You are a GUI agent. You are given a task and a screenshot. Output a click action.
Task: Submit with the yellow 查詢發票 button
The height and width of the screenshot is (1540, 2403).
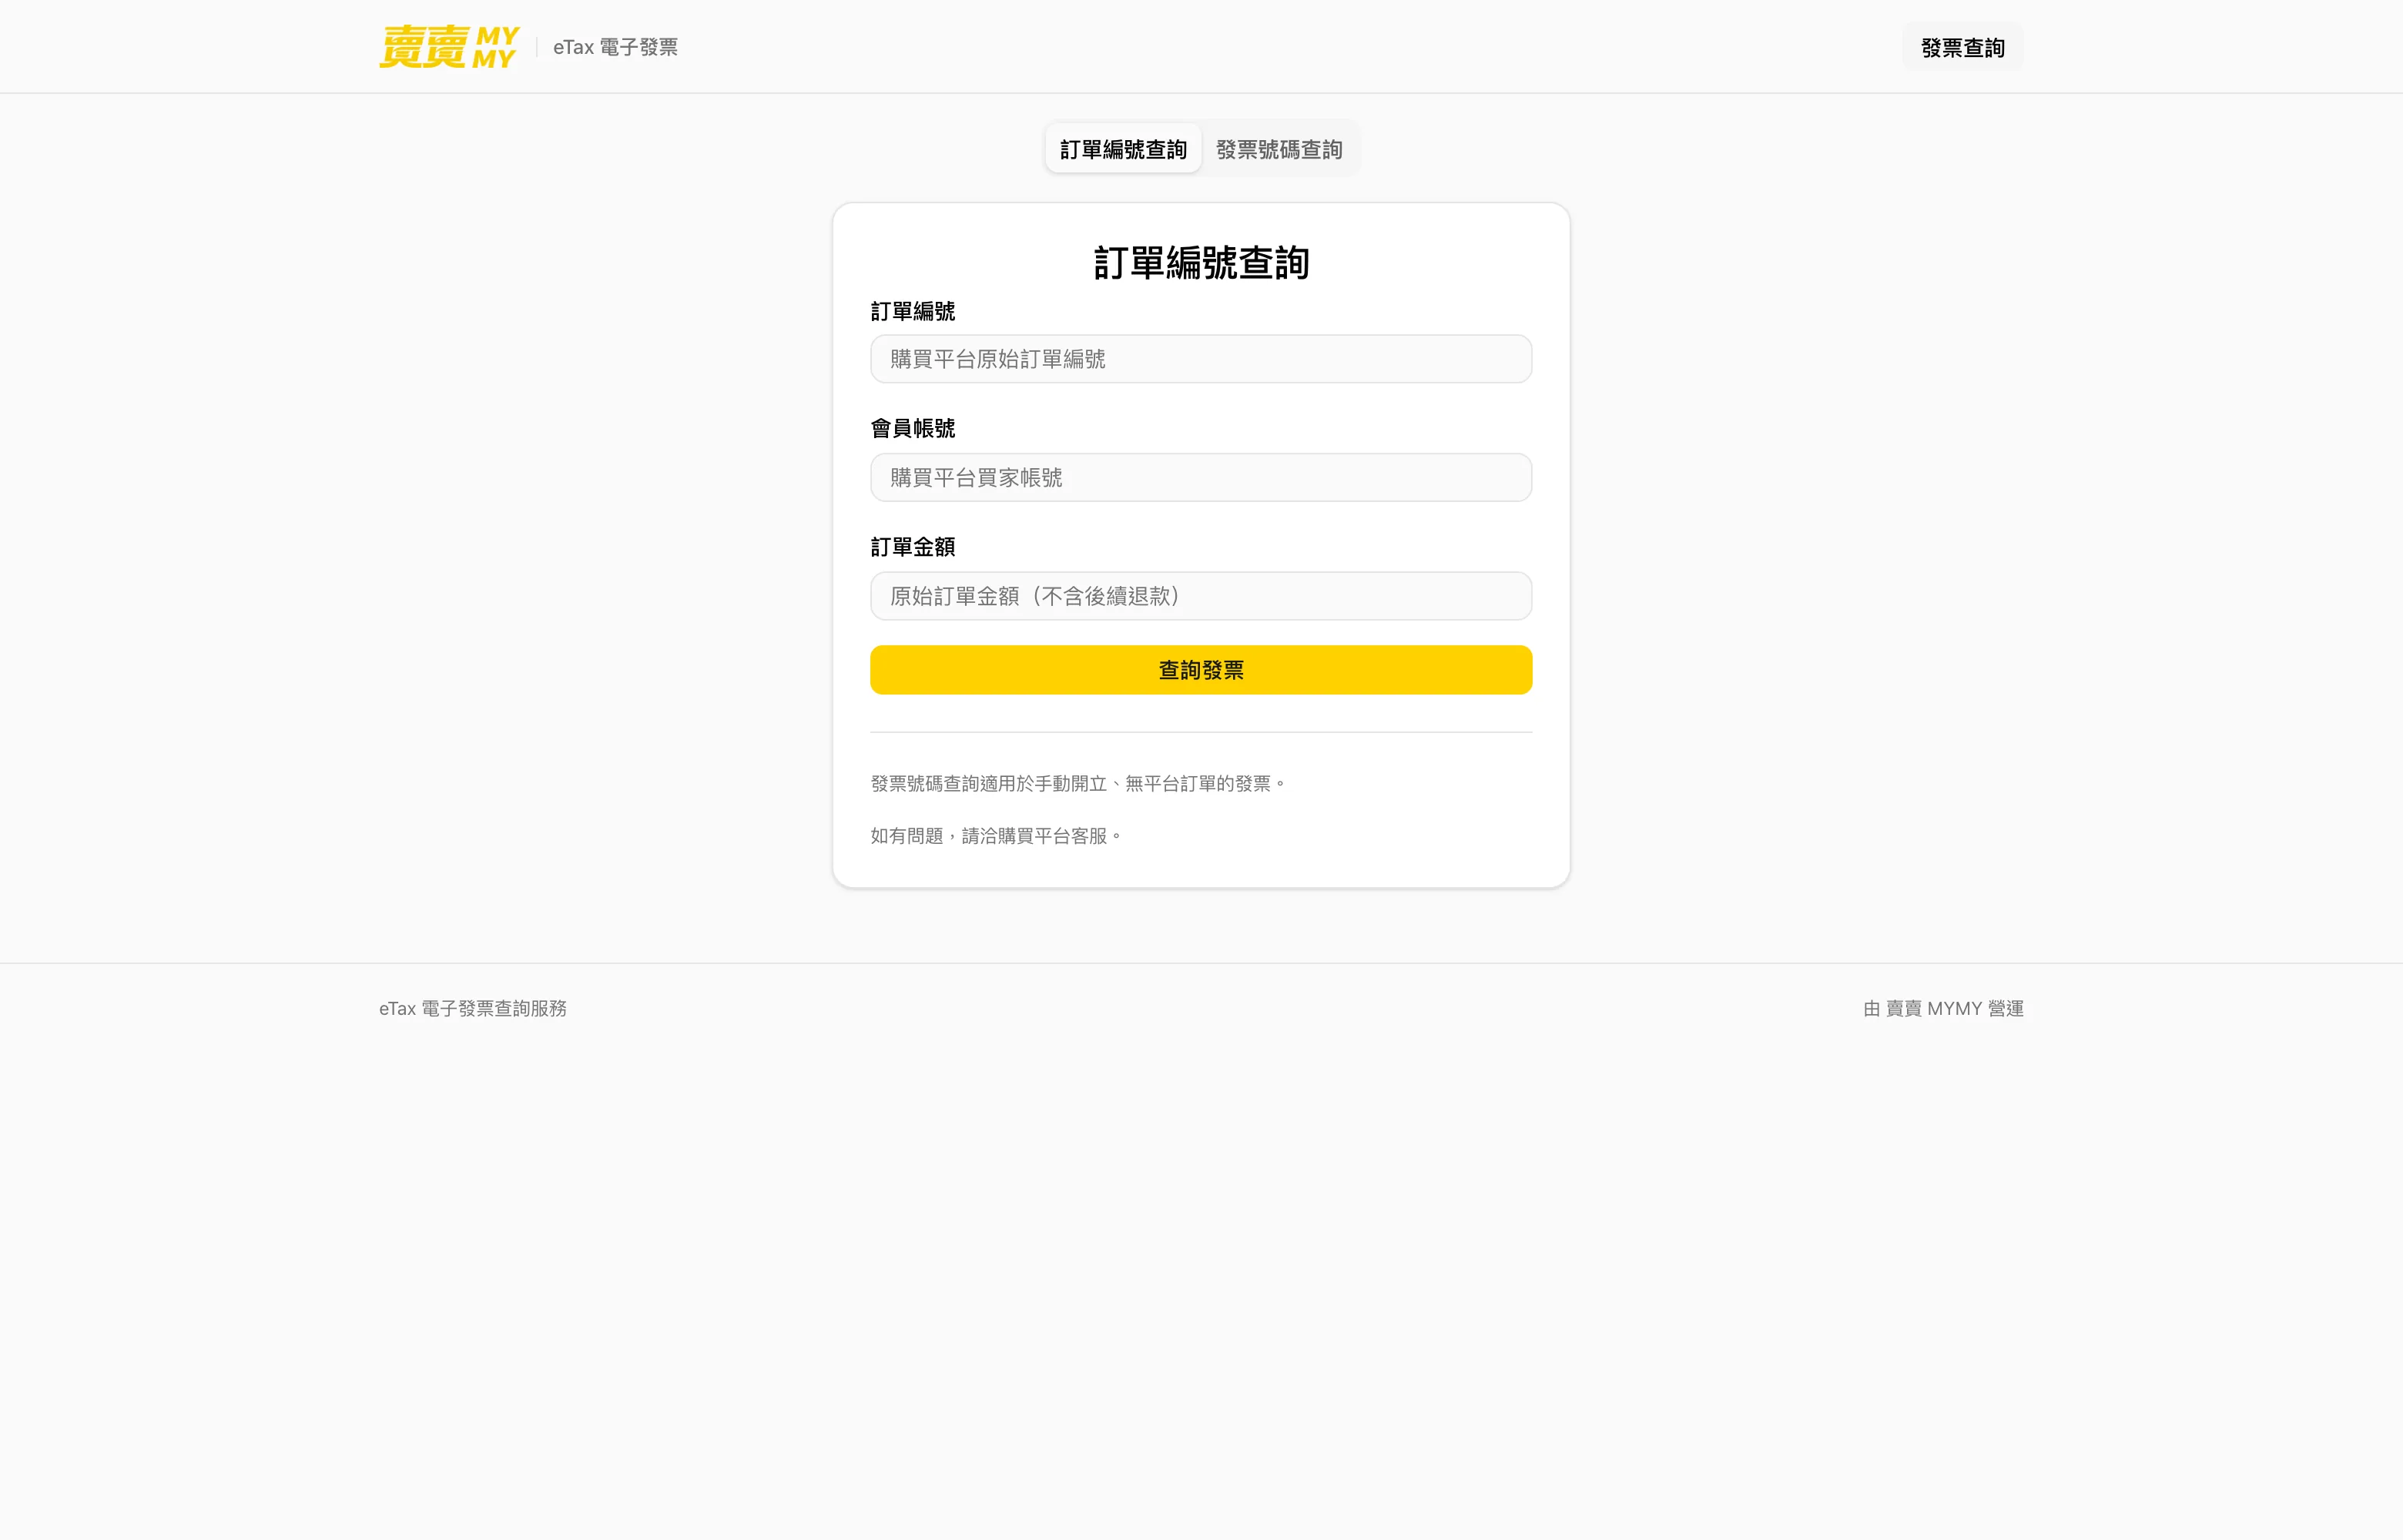click(1201, 670)
